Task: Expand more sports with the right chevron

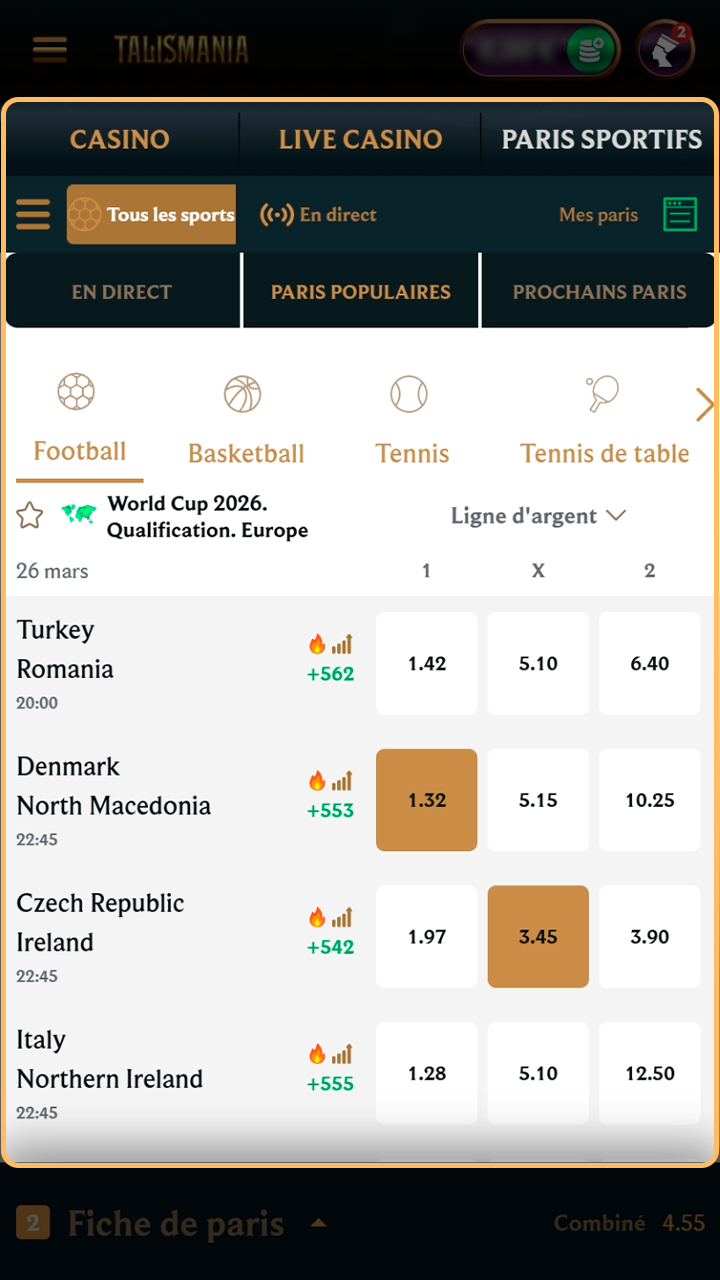Action: click(x=704, y=404)
